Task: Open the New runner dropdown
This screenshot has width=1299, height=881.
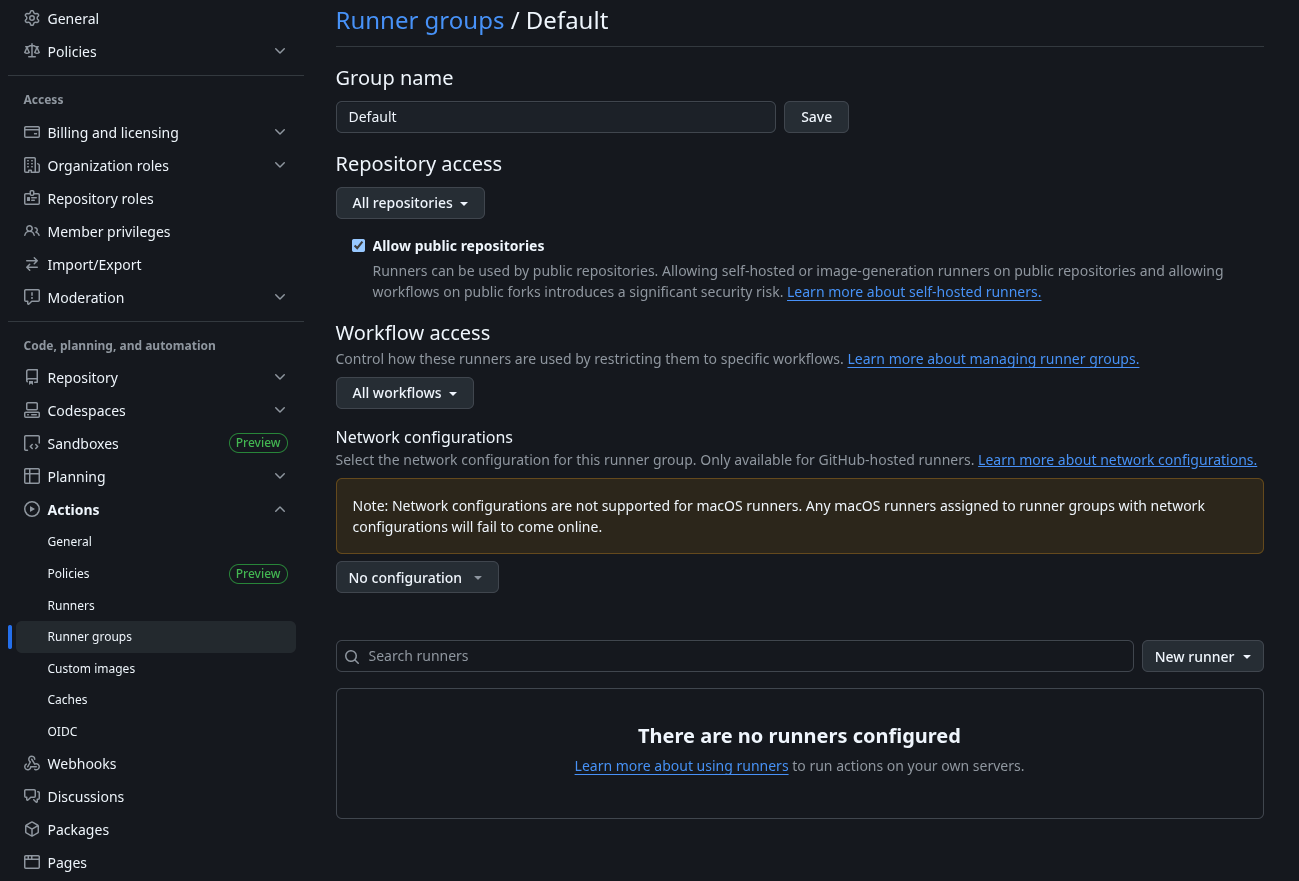Action: [1202, 657]
